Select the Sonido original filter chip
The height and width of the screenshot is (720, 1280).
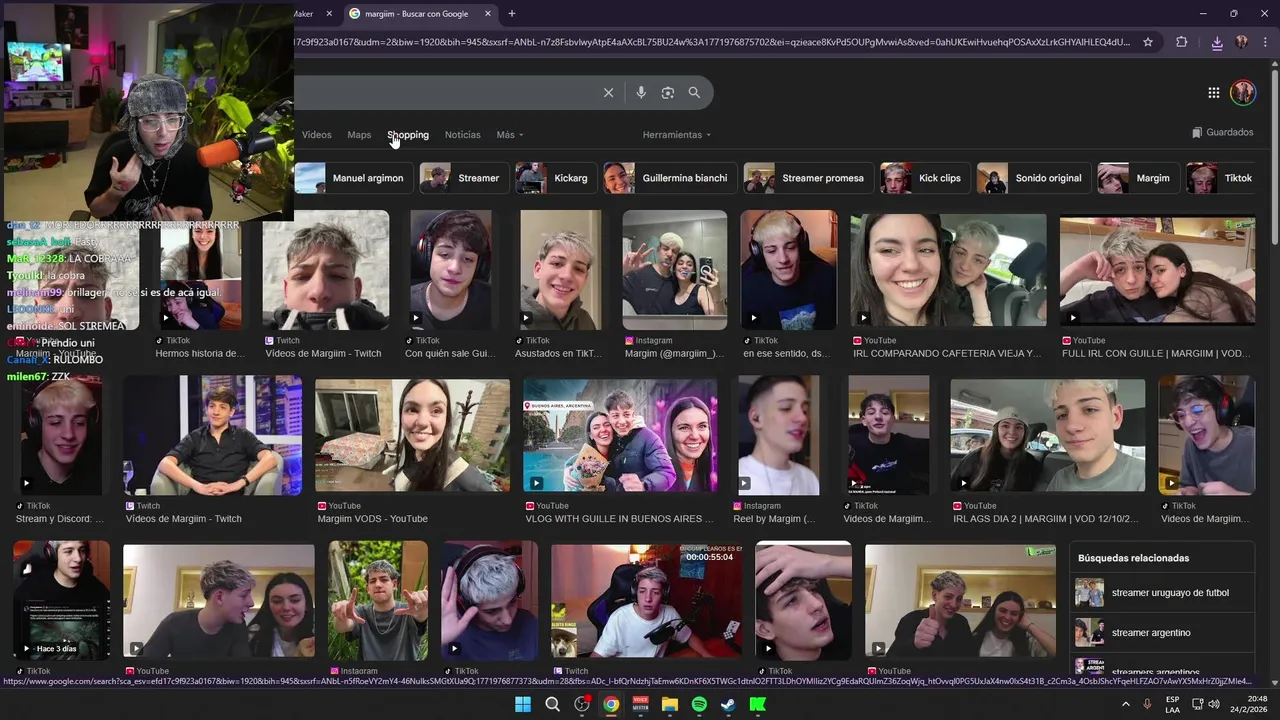[x=1034, y=178]
